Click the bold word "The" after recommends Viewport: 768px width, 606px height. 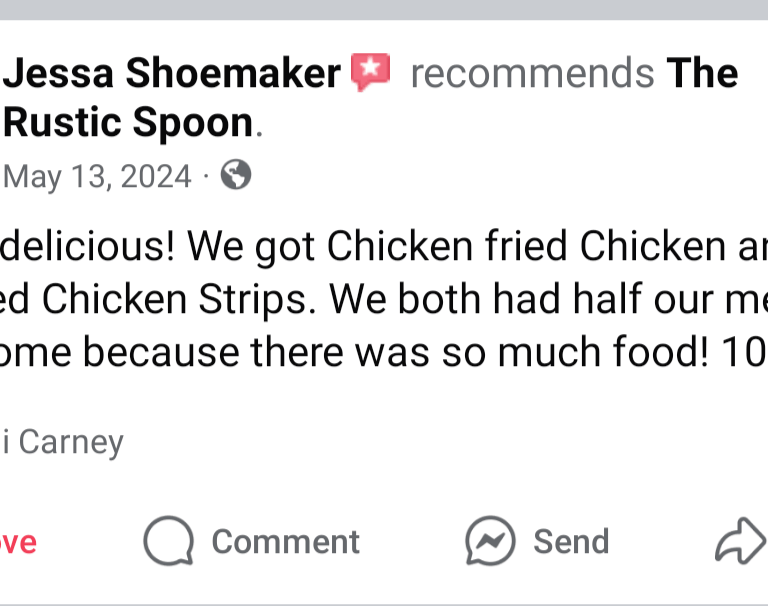702,74
